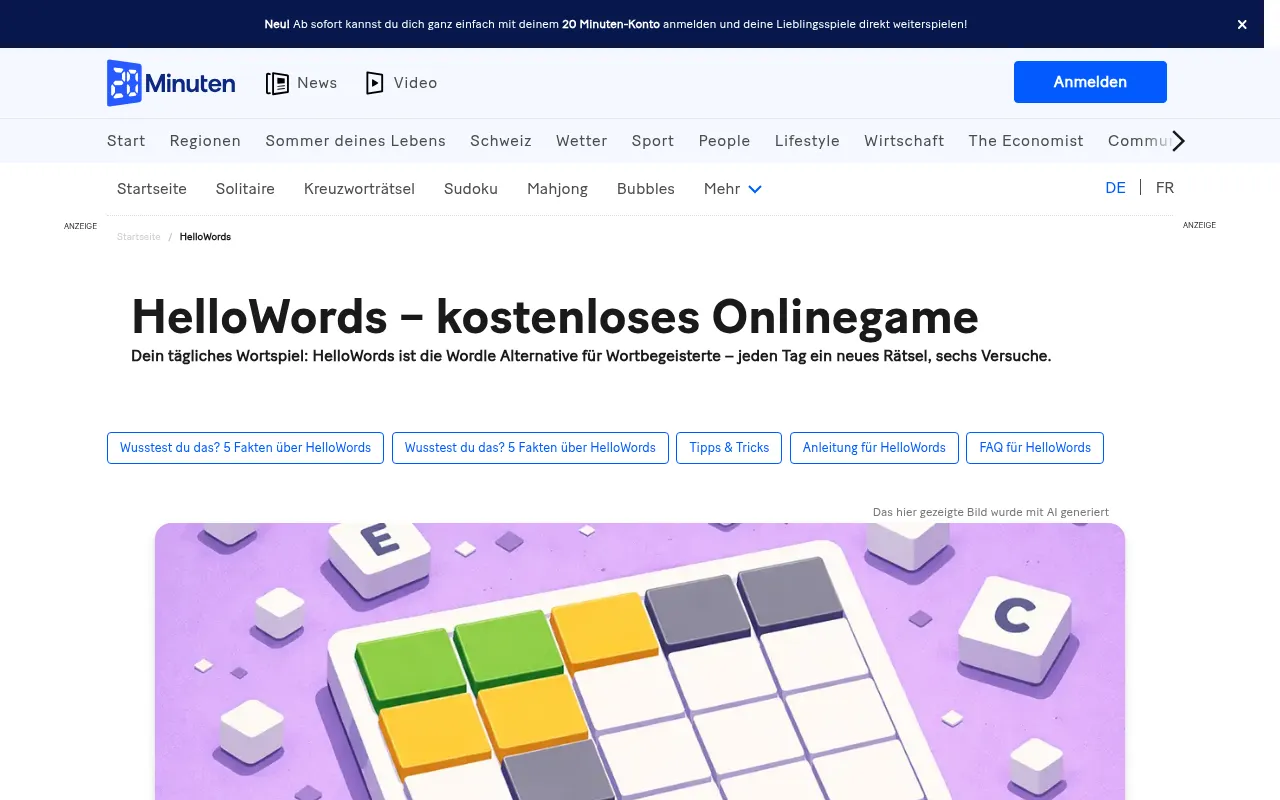Go to games Startseite tab

[152, 189]
